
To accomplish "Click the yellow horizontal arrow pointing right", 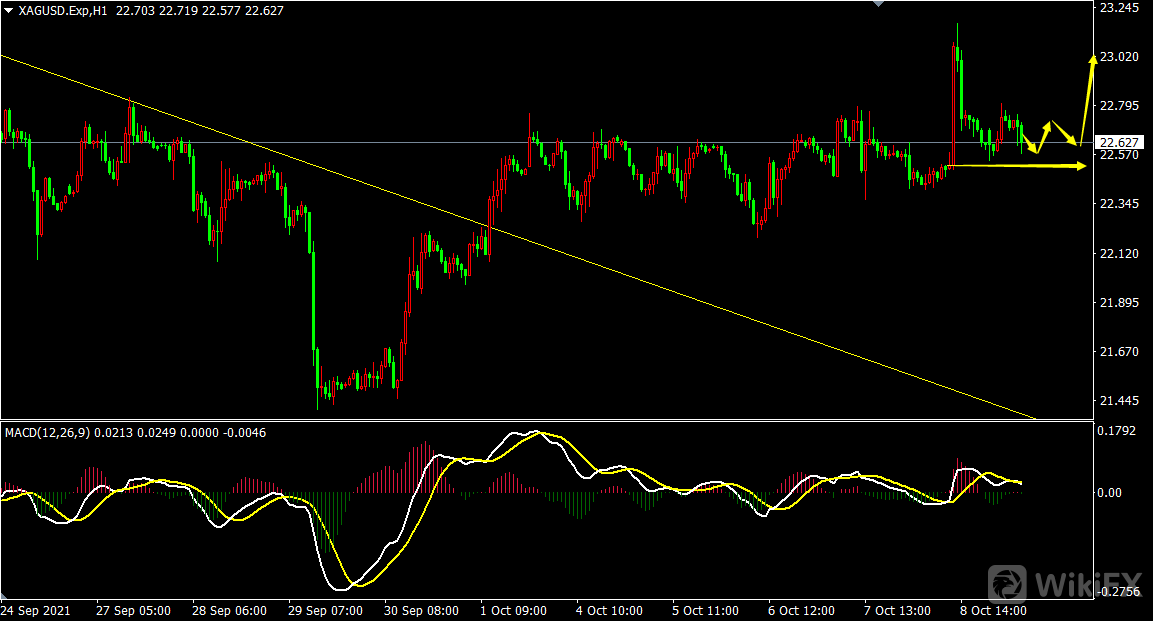I will [1078, 165].
